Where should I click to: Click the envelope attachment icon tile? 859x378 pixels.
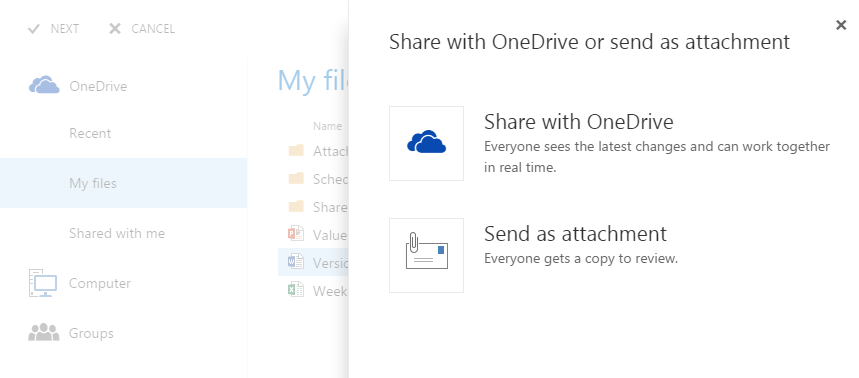point(426,255)
